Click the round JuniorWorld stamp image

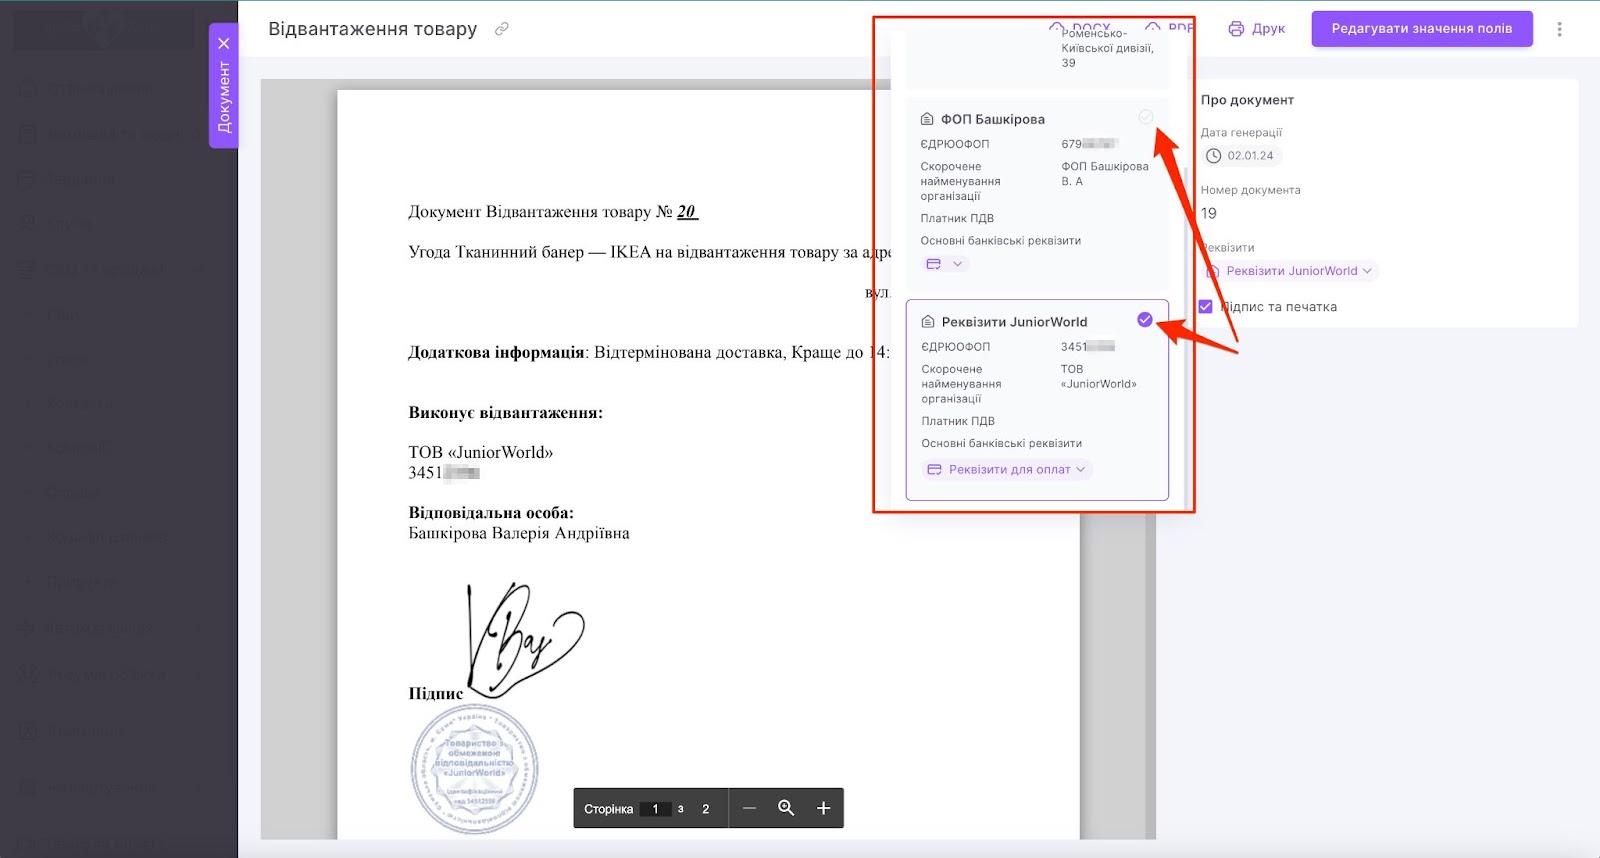click(x=474, y=768)
